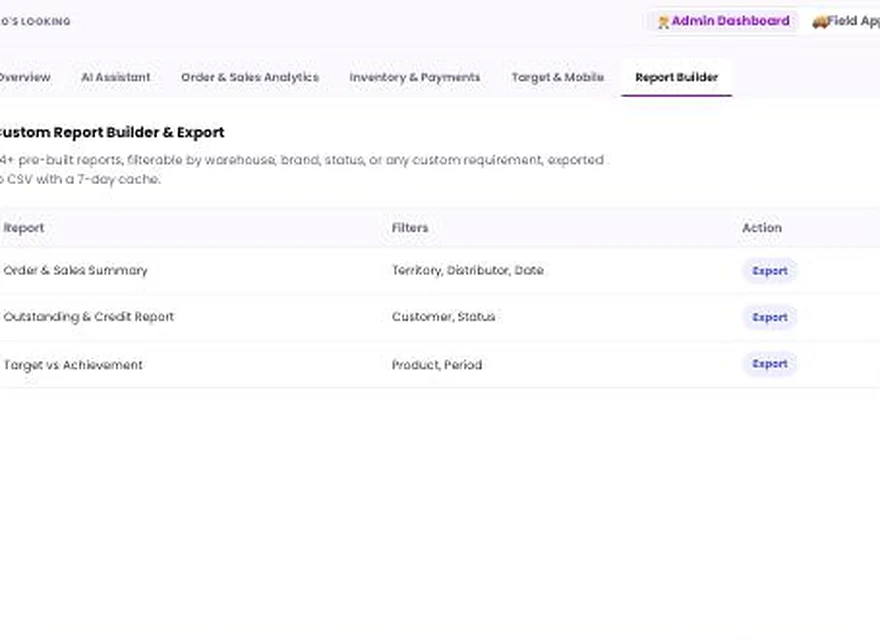880x640 pixels.
Task: Click the Filters column header
Action: tap(410, 228)
